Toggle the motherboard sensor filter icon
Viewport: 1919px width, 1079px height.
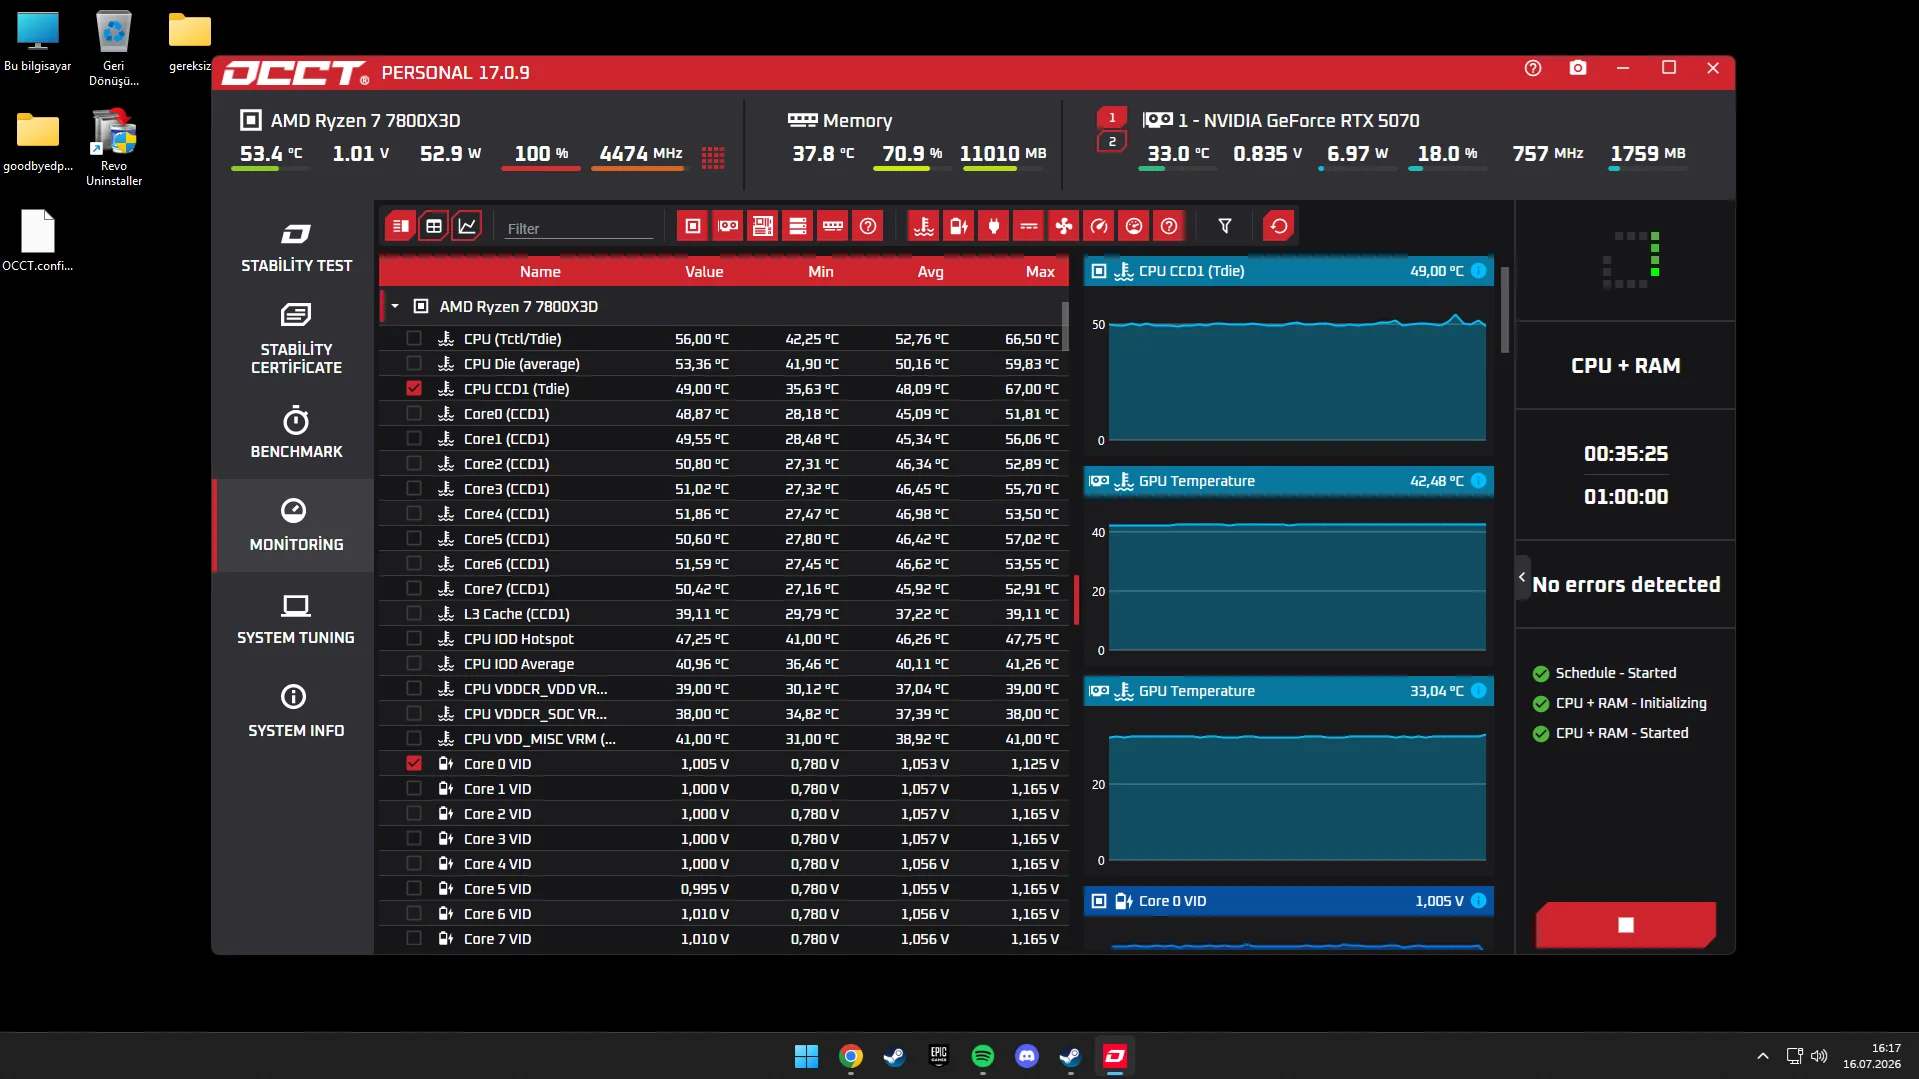click(763, 226)
